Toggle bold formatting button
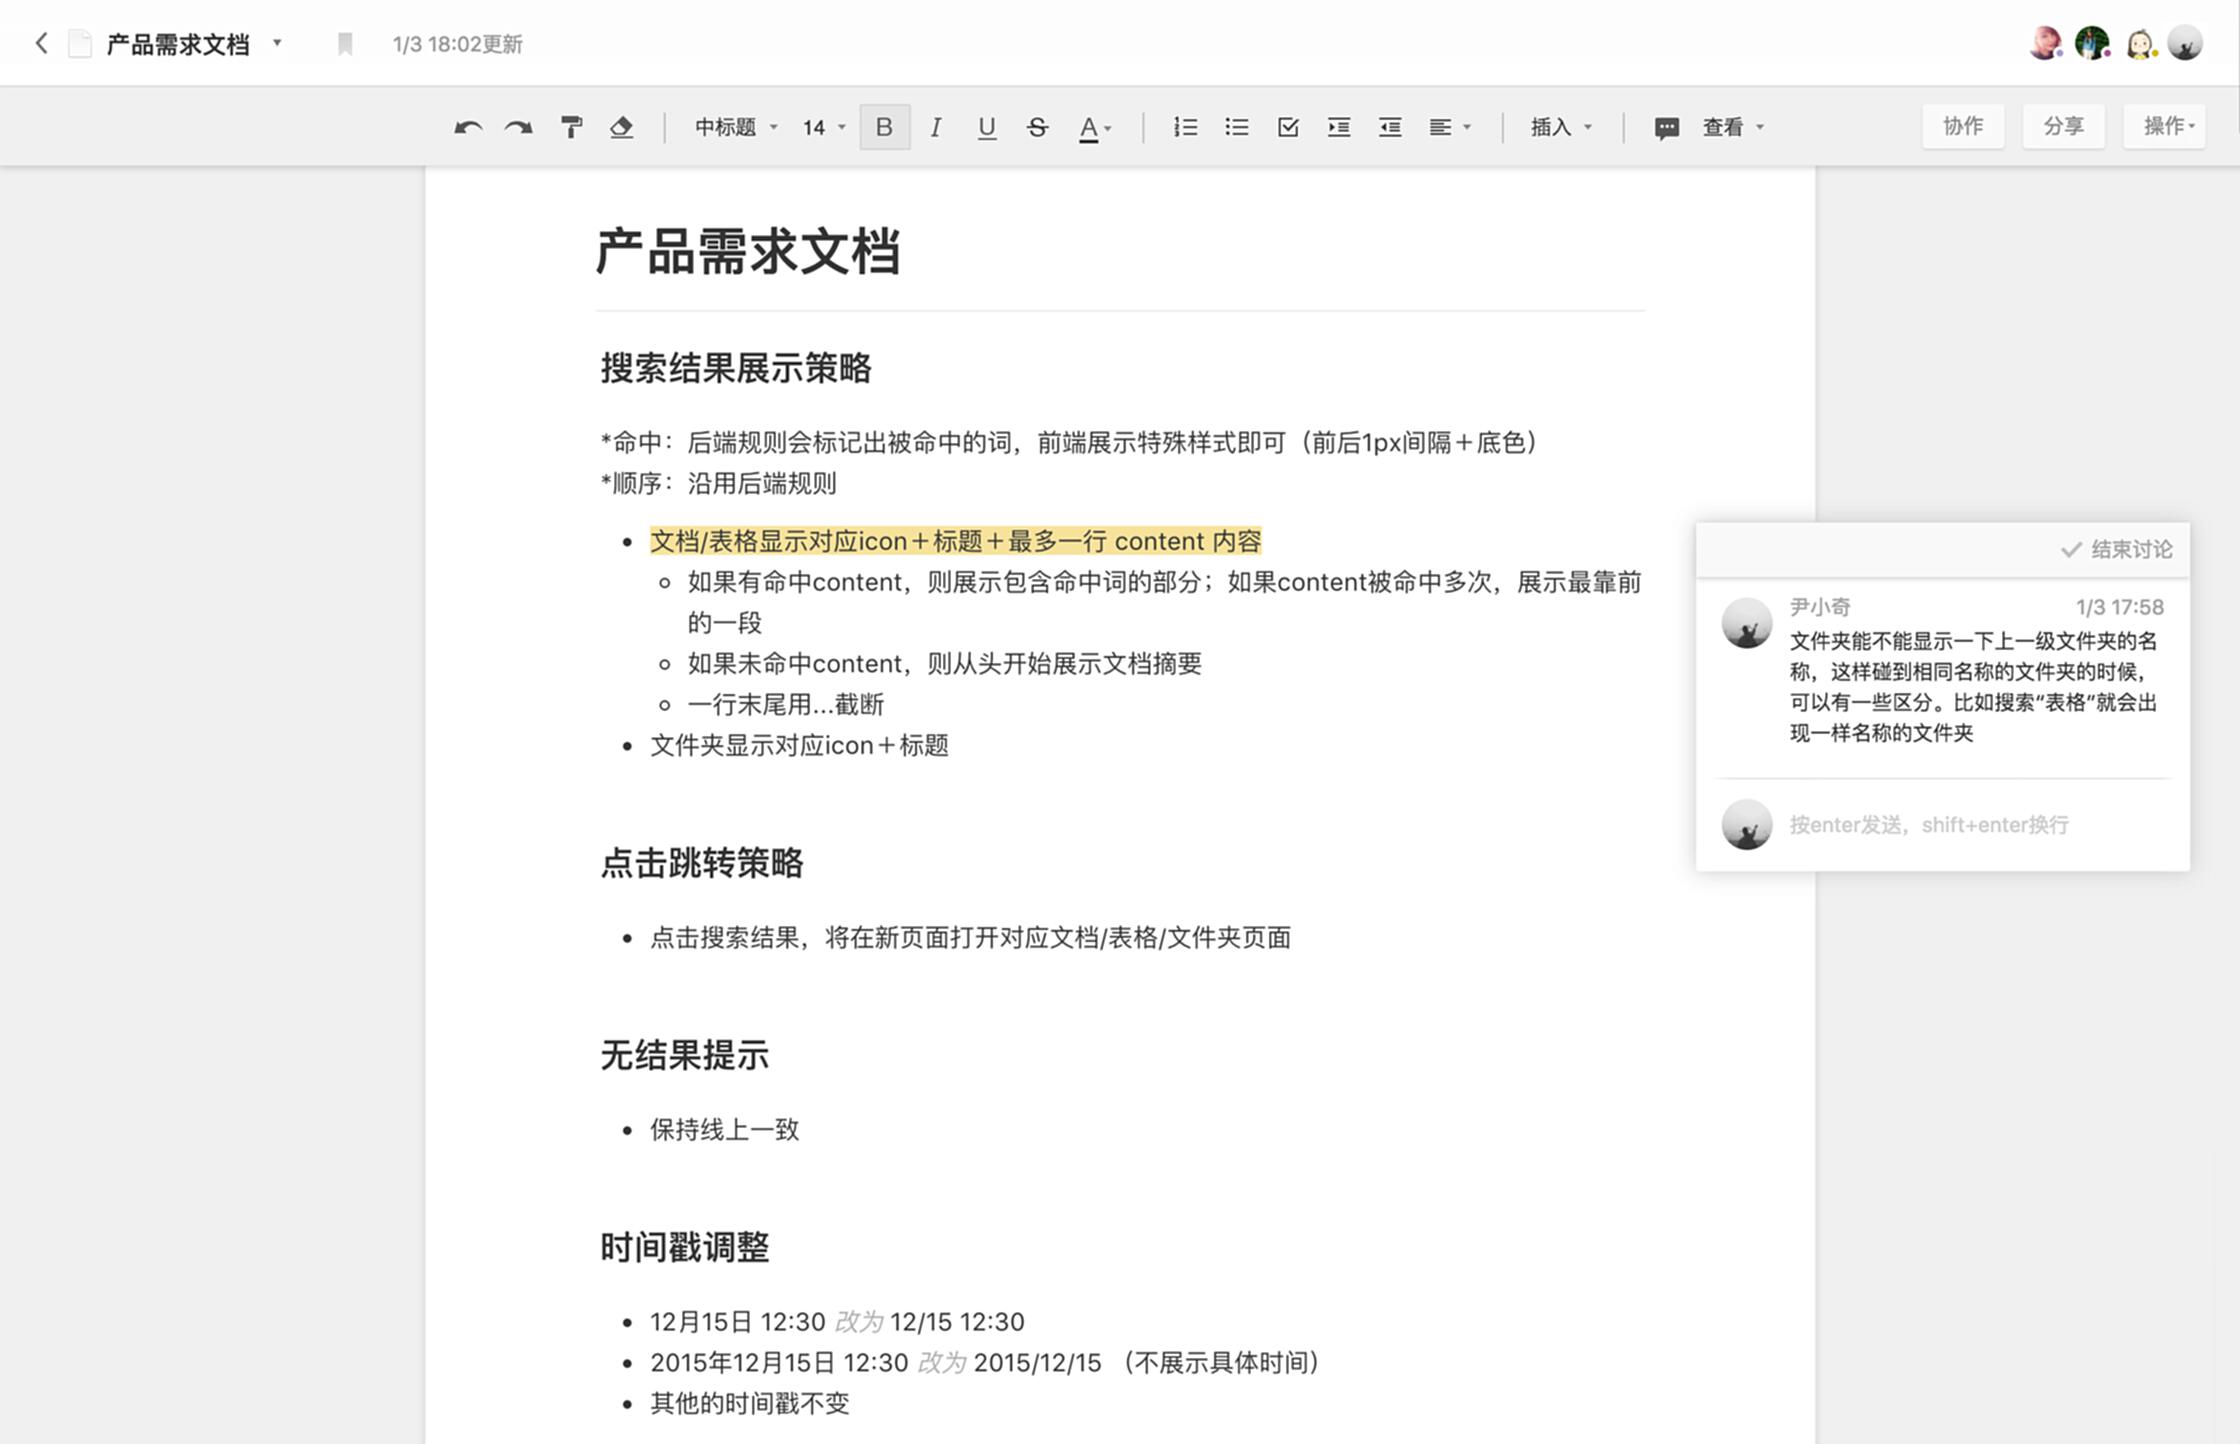 pos(884,127)
